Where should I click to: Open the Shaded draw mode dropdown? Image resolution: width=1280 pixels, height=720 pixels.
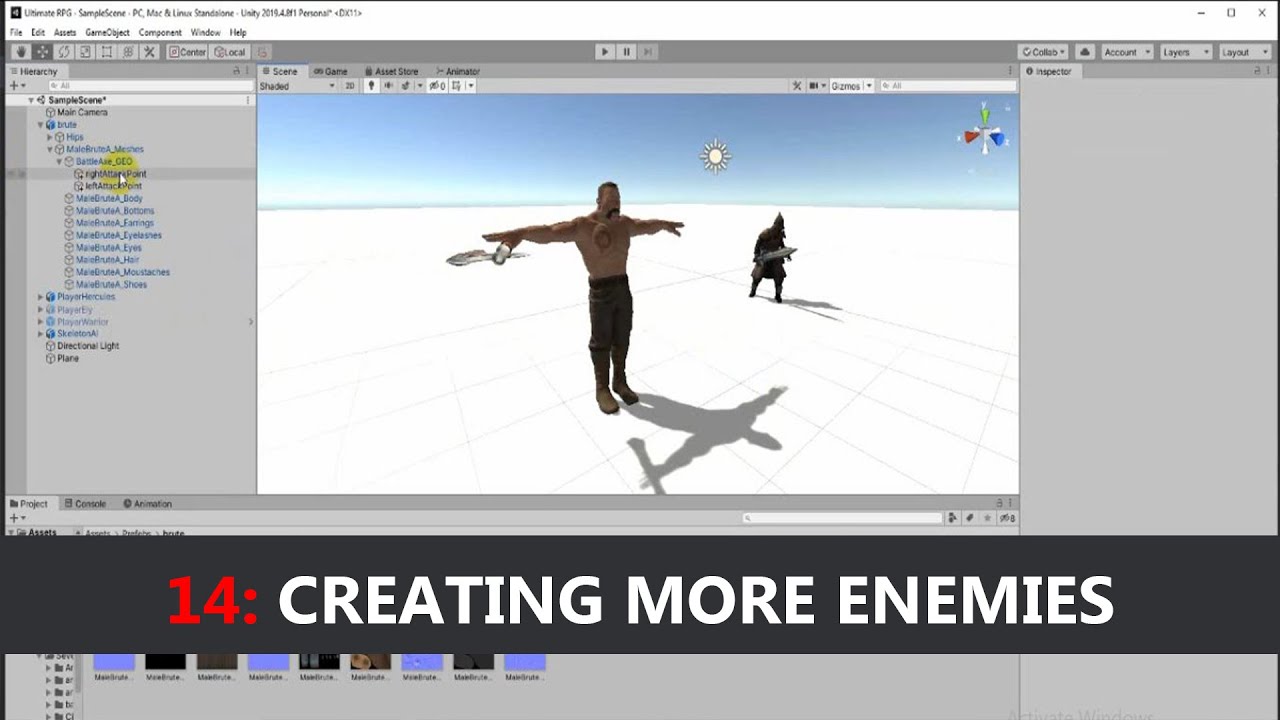[x=298, y=86]
